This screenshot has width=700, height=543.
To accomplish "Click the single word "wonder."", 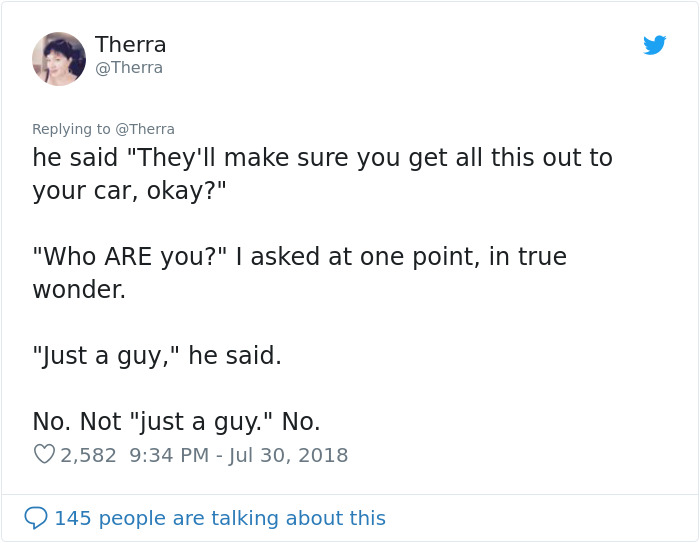I will [x=80, y=289].
